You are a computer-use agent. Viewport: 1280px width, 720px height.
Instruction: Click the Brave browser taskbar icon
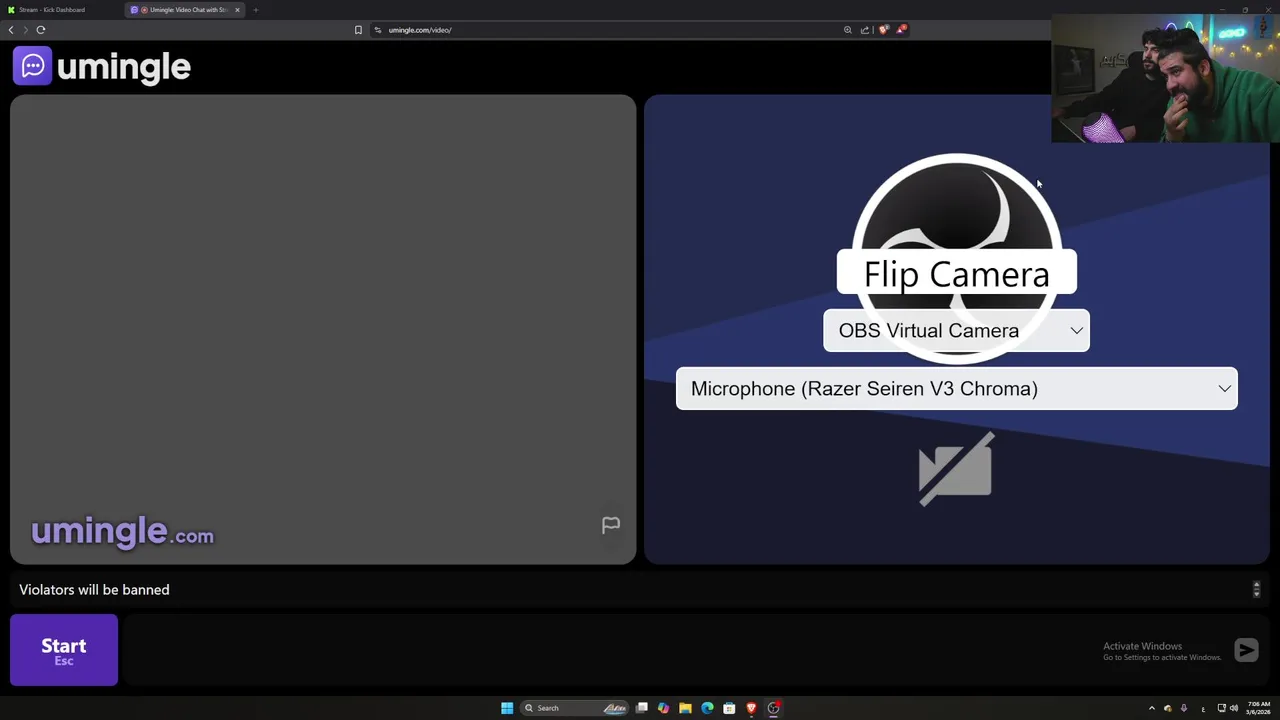point(751,708)
